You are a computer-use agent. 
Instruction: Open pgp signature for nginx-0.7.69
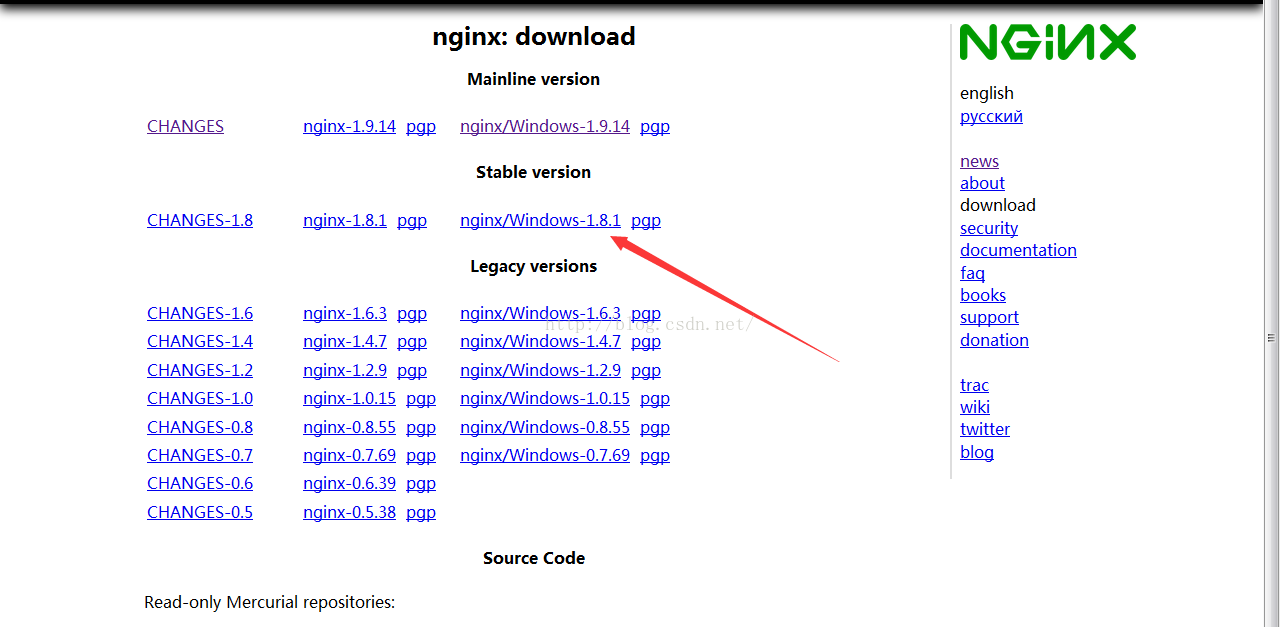point(421,456)
